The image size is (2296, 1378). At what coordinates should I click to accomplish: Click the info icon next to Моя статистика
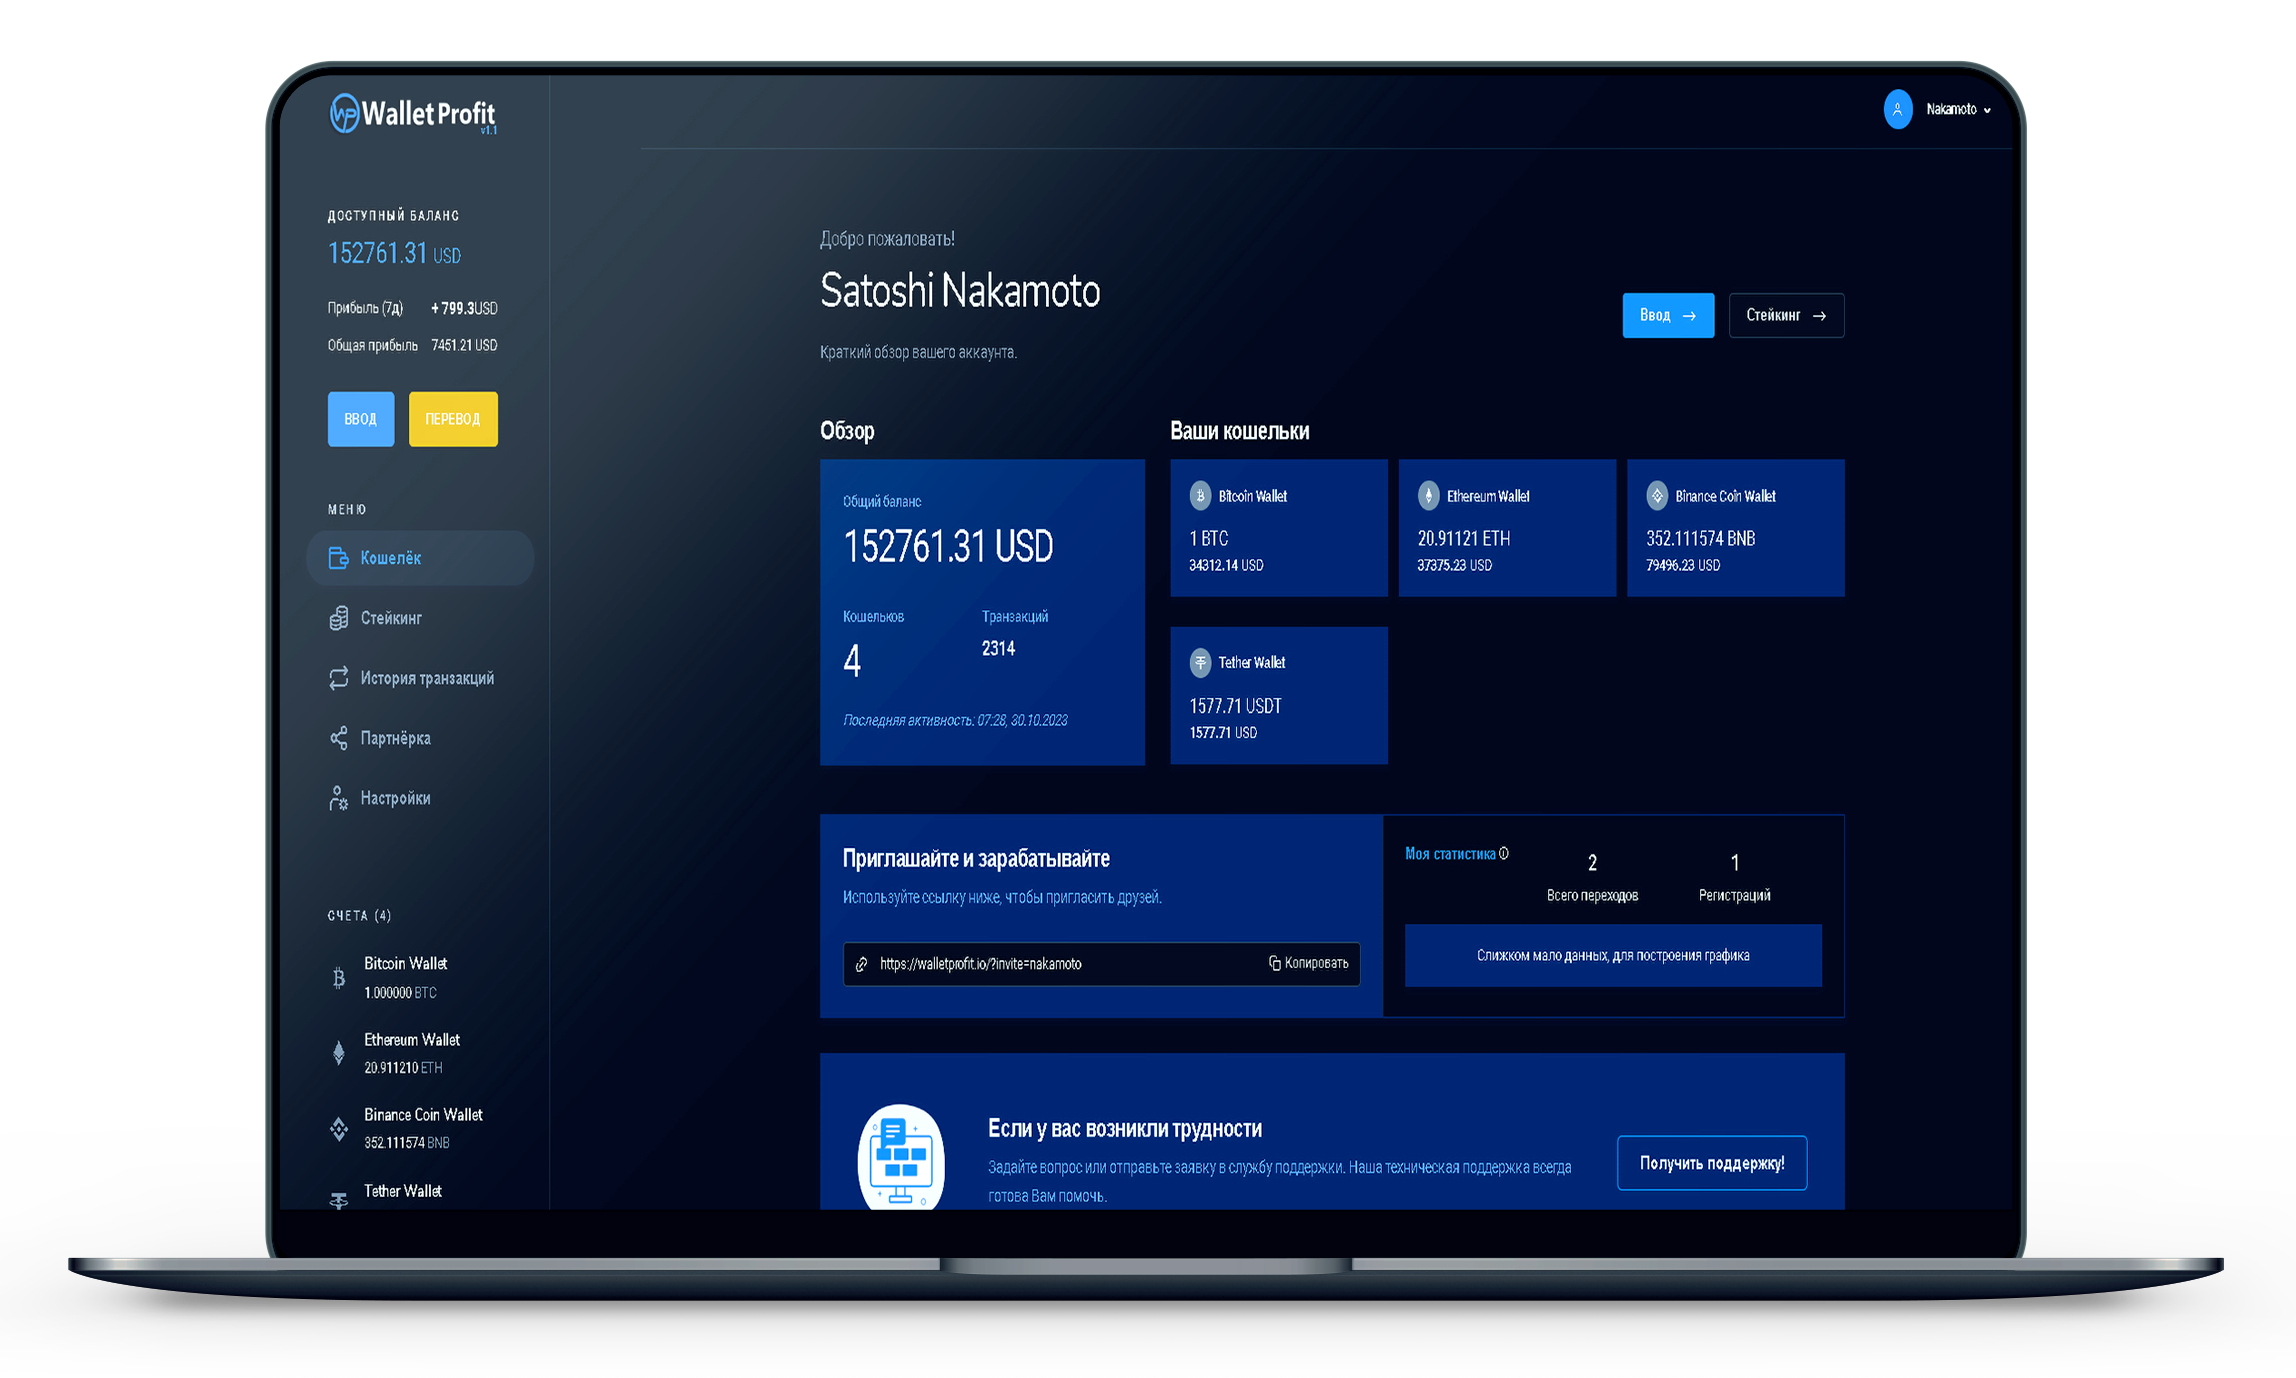1503,853
